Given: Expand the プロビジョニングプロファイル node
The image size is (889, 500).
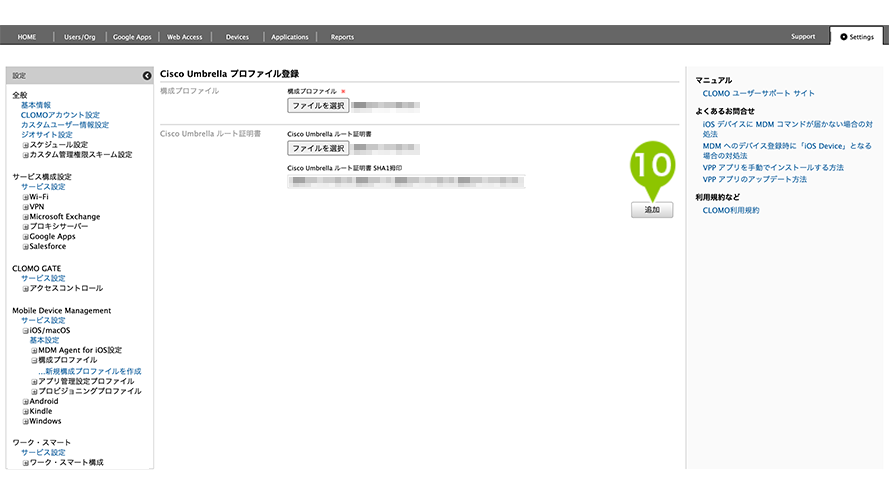Looking at the screenshot, I should click(34, 391).
